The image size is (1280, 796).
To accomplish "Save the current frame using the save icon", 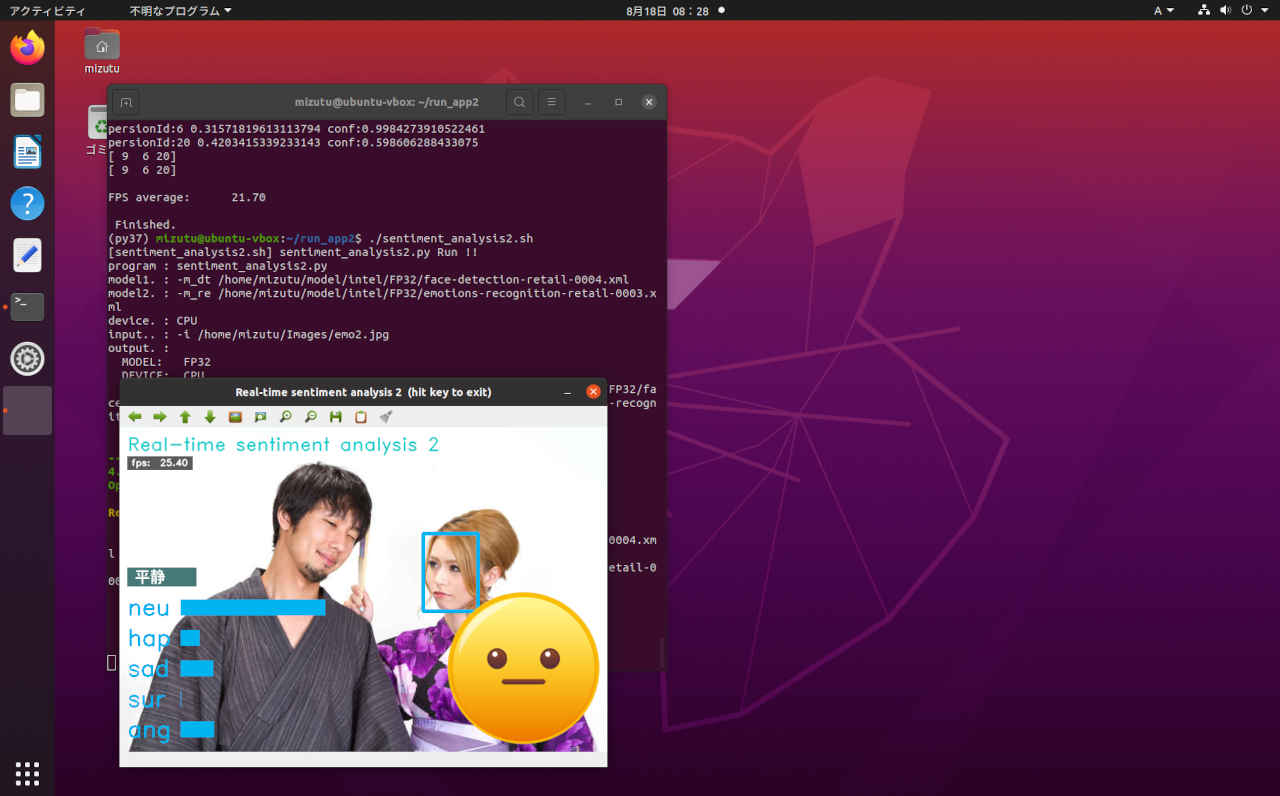I will [x=335, y=417].
